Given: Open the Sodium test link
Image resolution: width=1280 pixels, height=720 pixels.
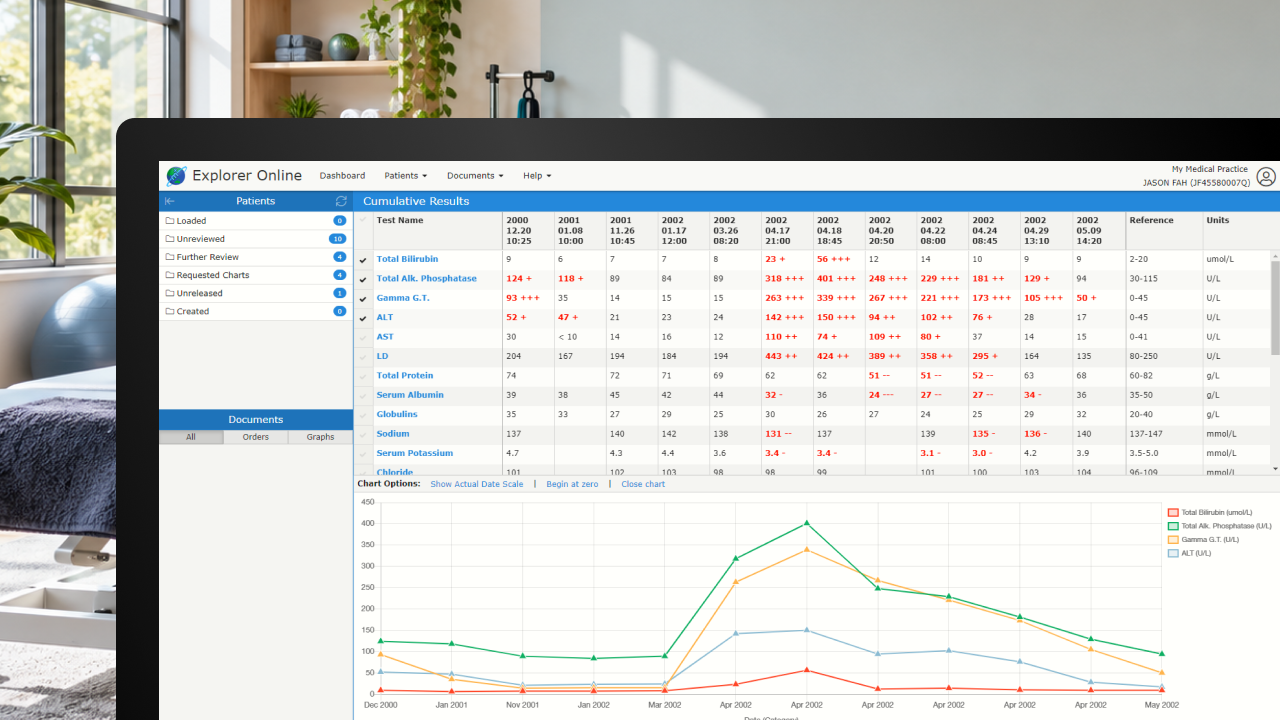Looking at the screenshot, I should tap(393, 434).
